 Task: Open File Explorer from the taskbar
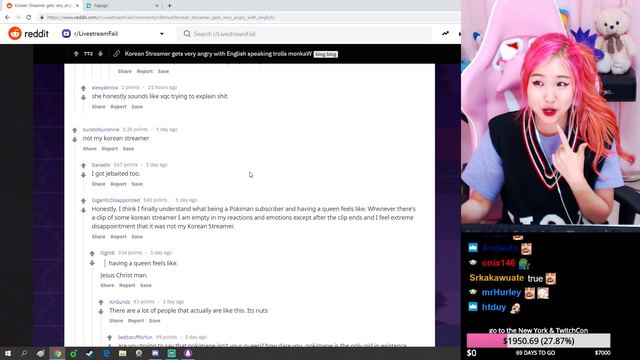[x=122, y=353]
